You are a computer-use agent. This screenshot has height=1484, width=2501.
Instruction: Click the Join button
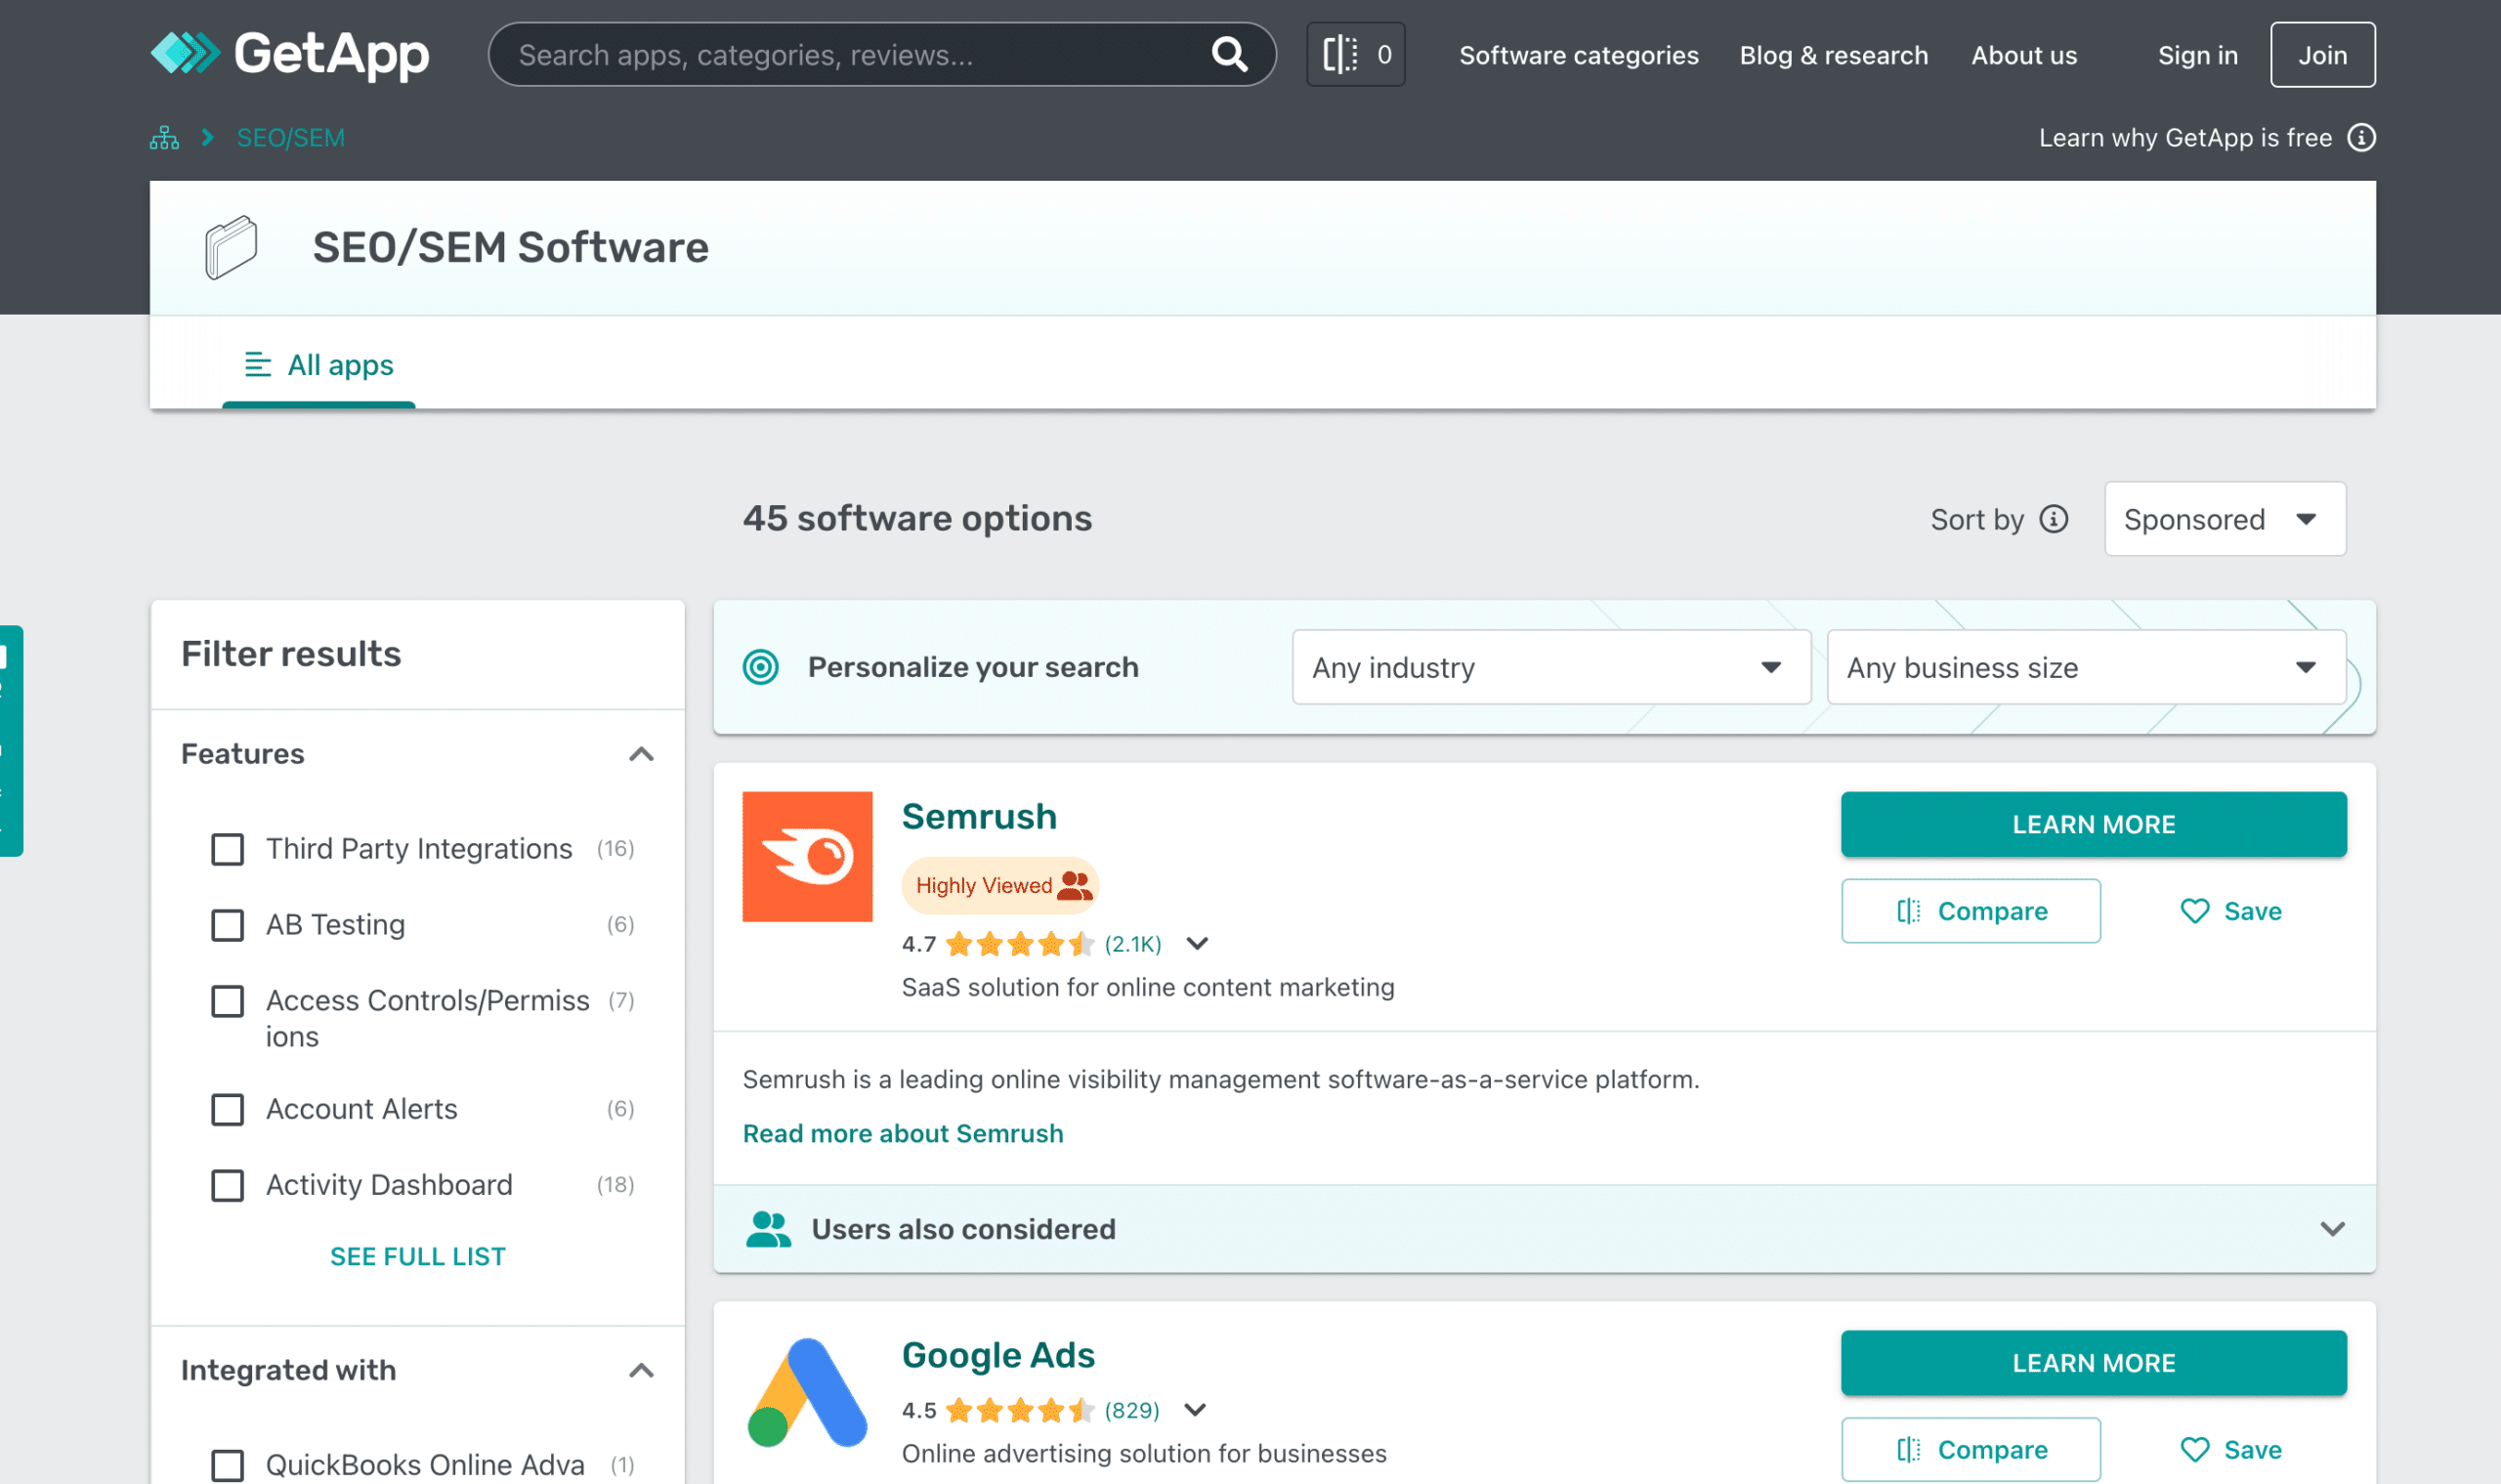(2322, 55)
